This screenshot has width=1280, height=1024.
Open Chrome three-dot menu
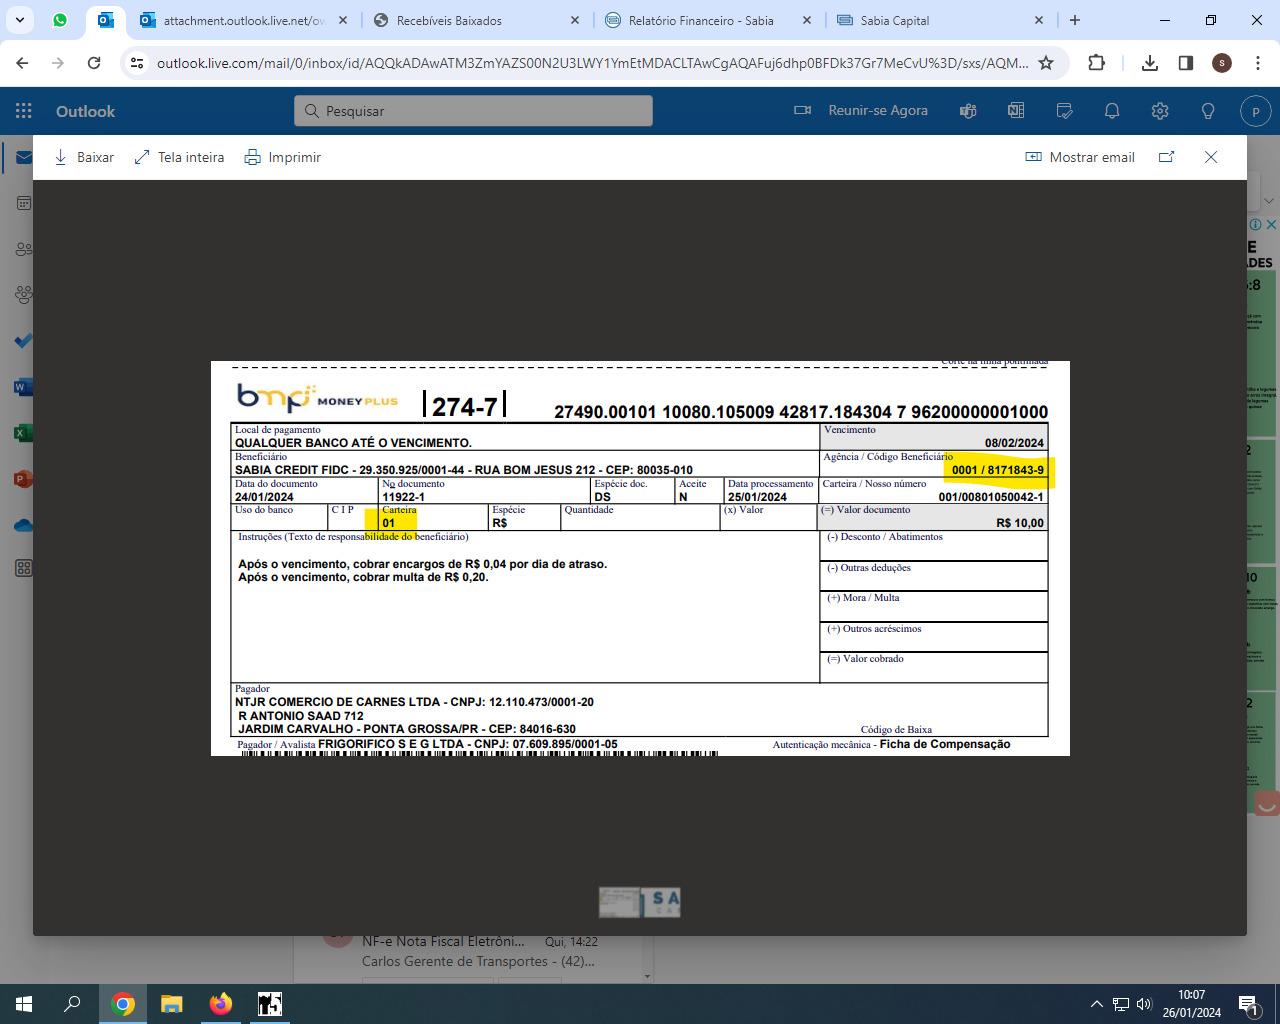(1257, 63)
